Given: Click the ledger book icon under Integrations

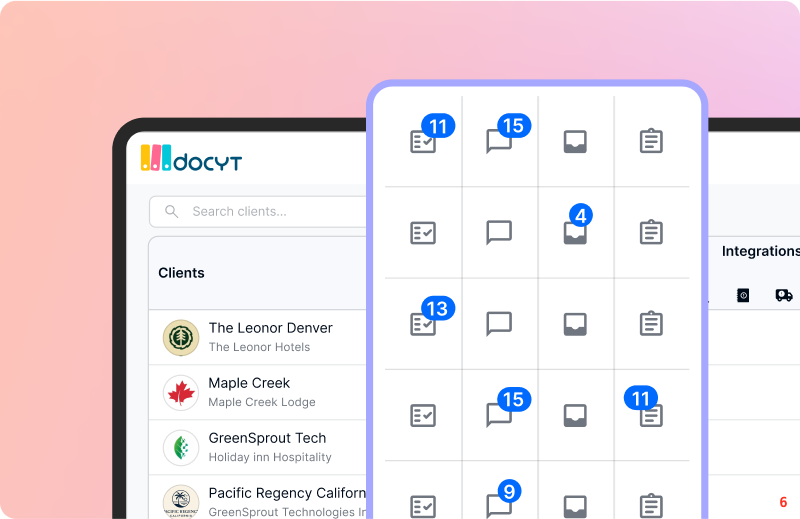Looking at the screenshot, I should (x=743, y=295).
